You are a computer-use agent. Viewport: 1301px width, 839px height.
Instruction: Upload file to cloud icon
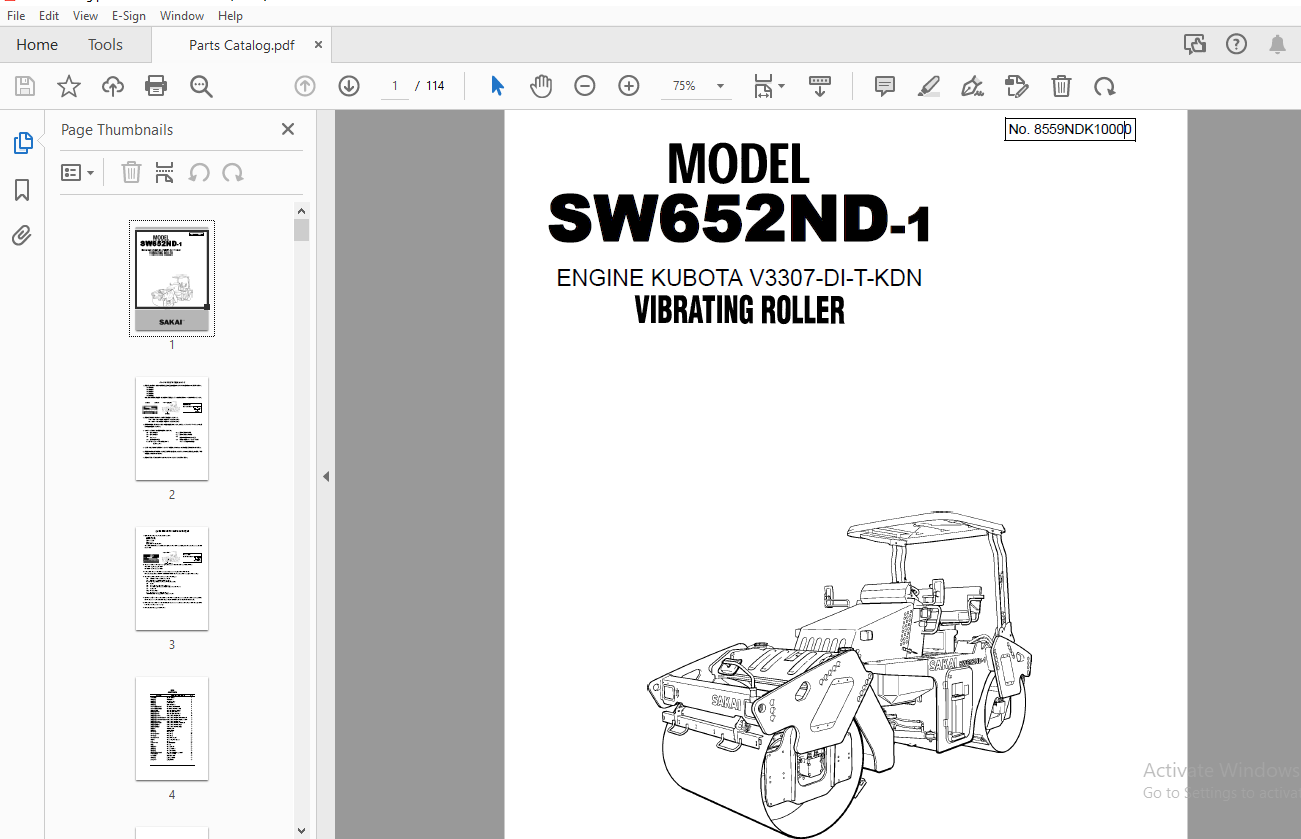click(113, 86)
